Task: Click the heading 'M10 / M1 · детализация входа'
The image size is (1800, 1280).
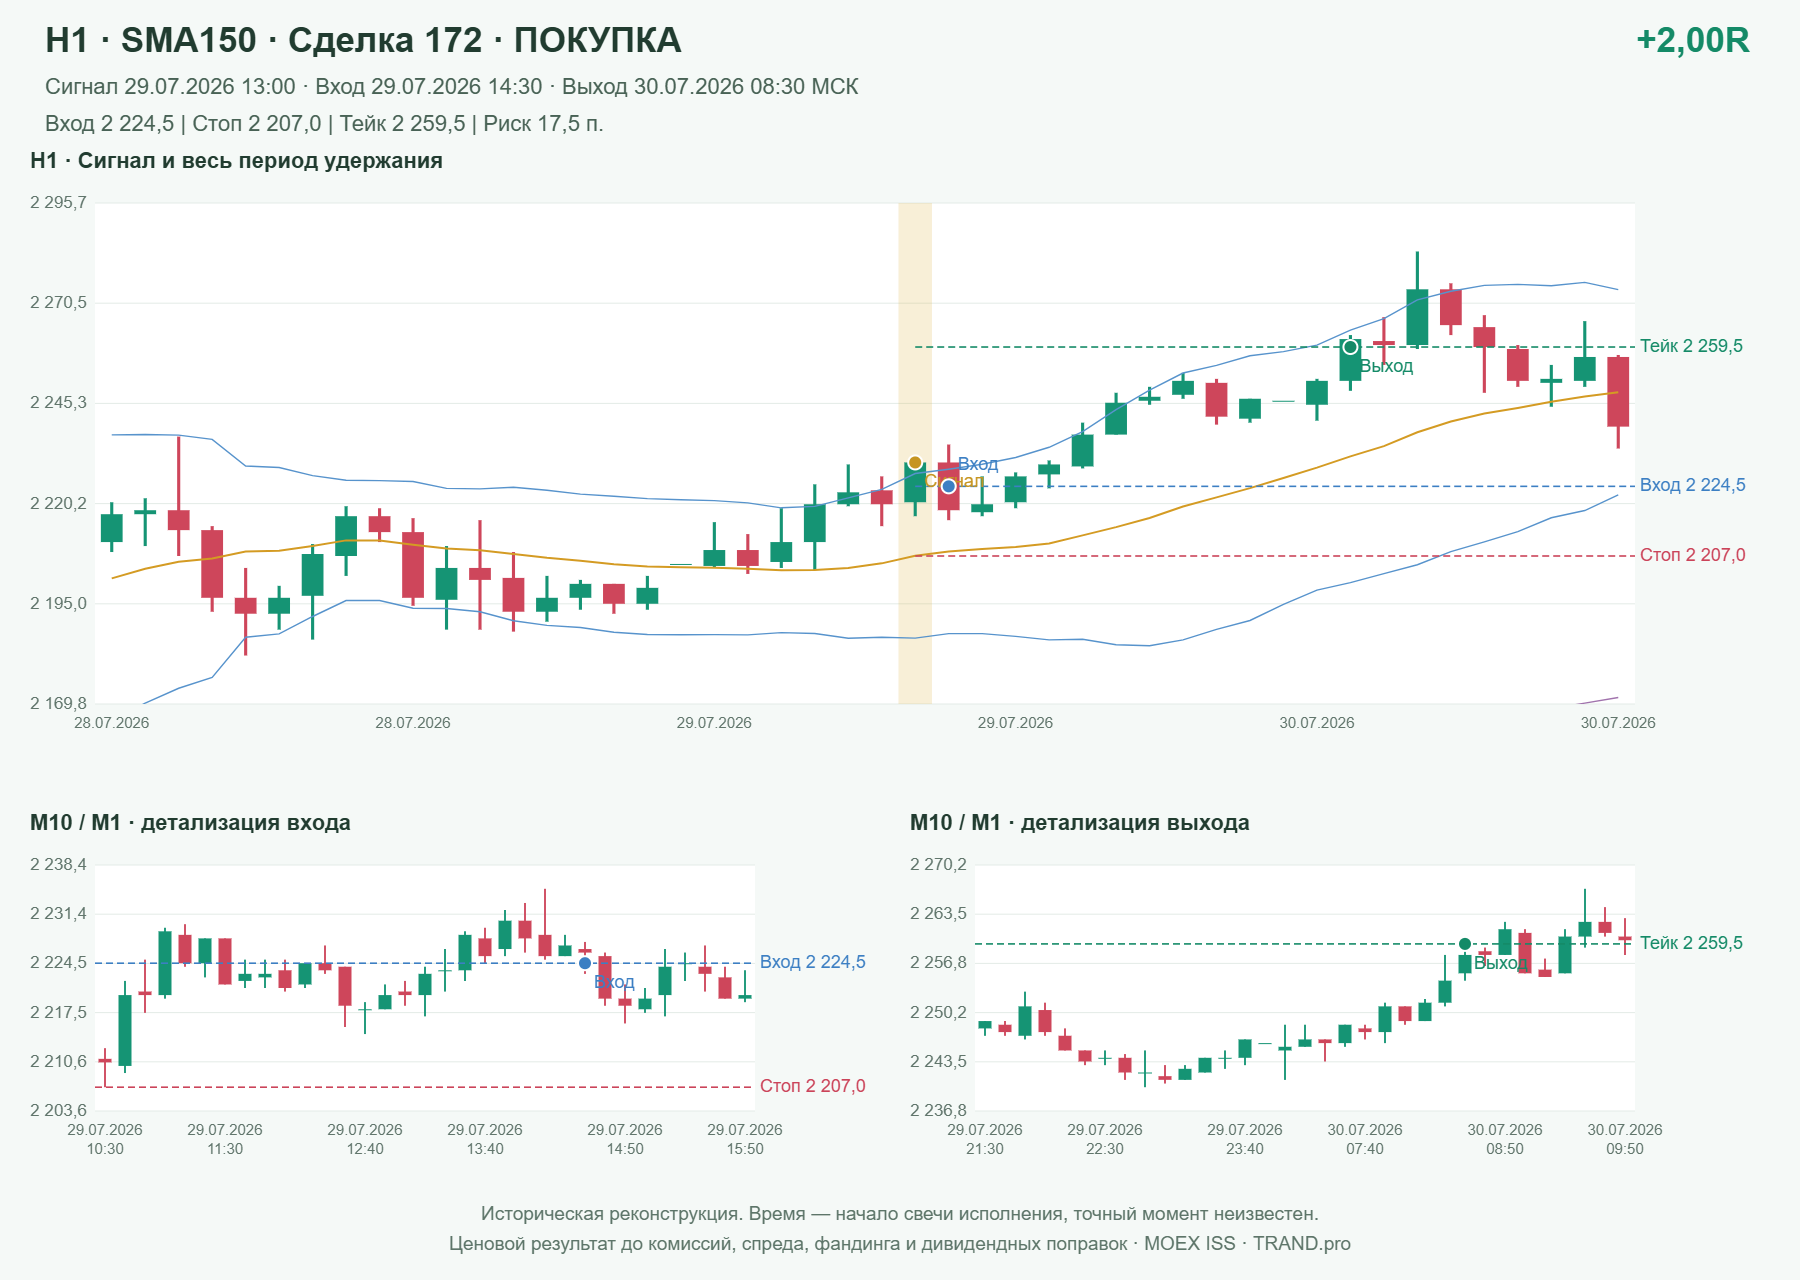Action: point(190,823)
